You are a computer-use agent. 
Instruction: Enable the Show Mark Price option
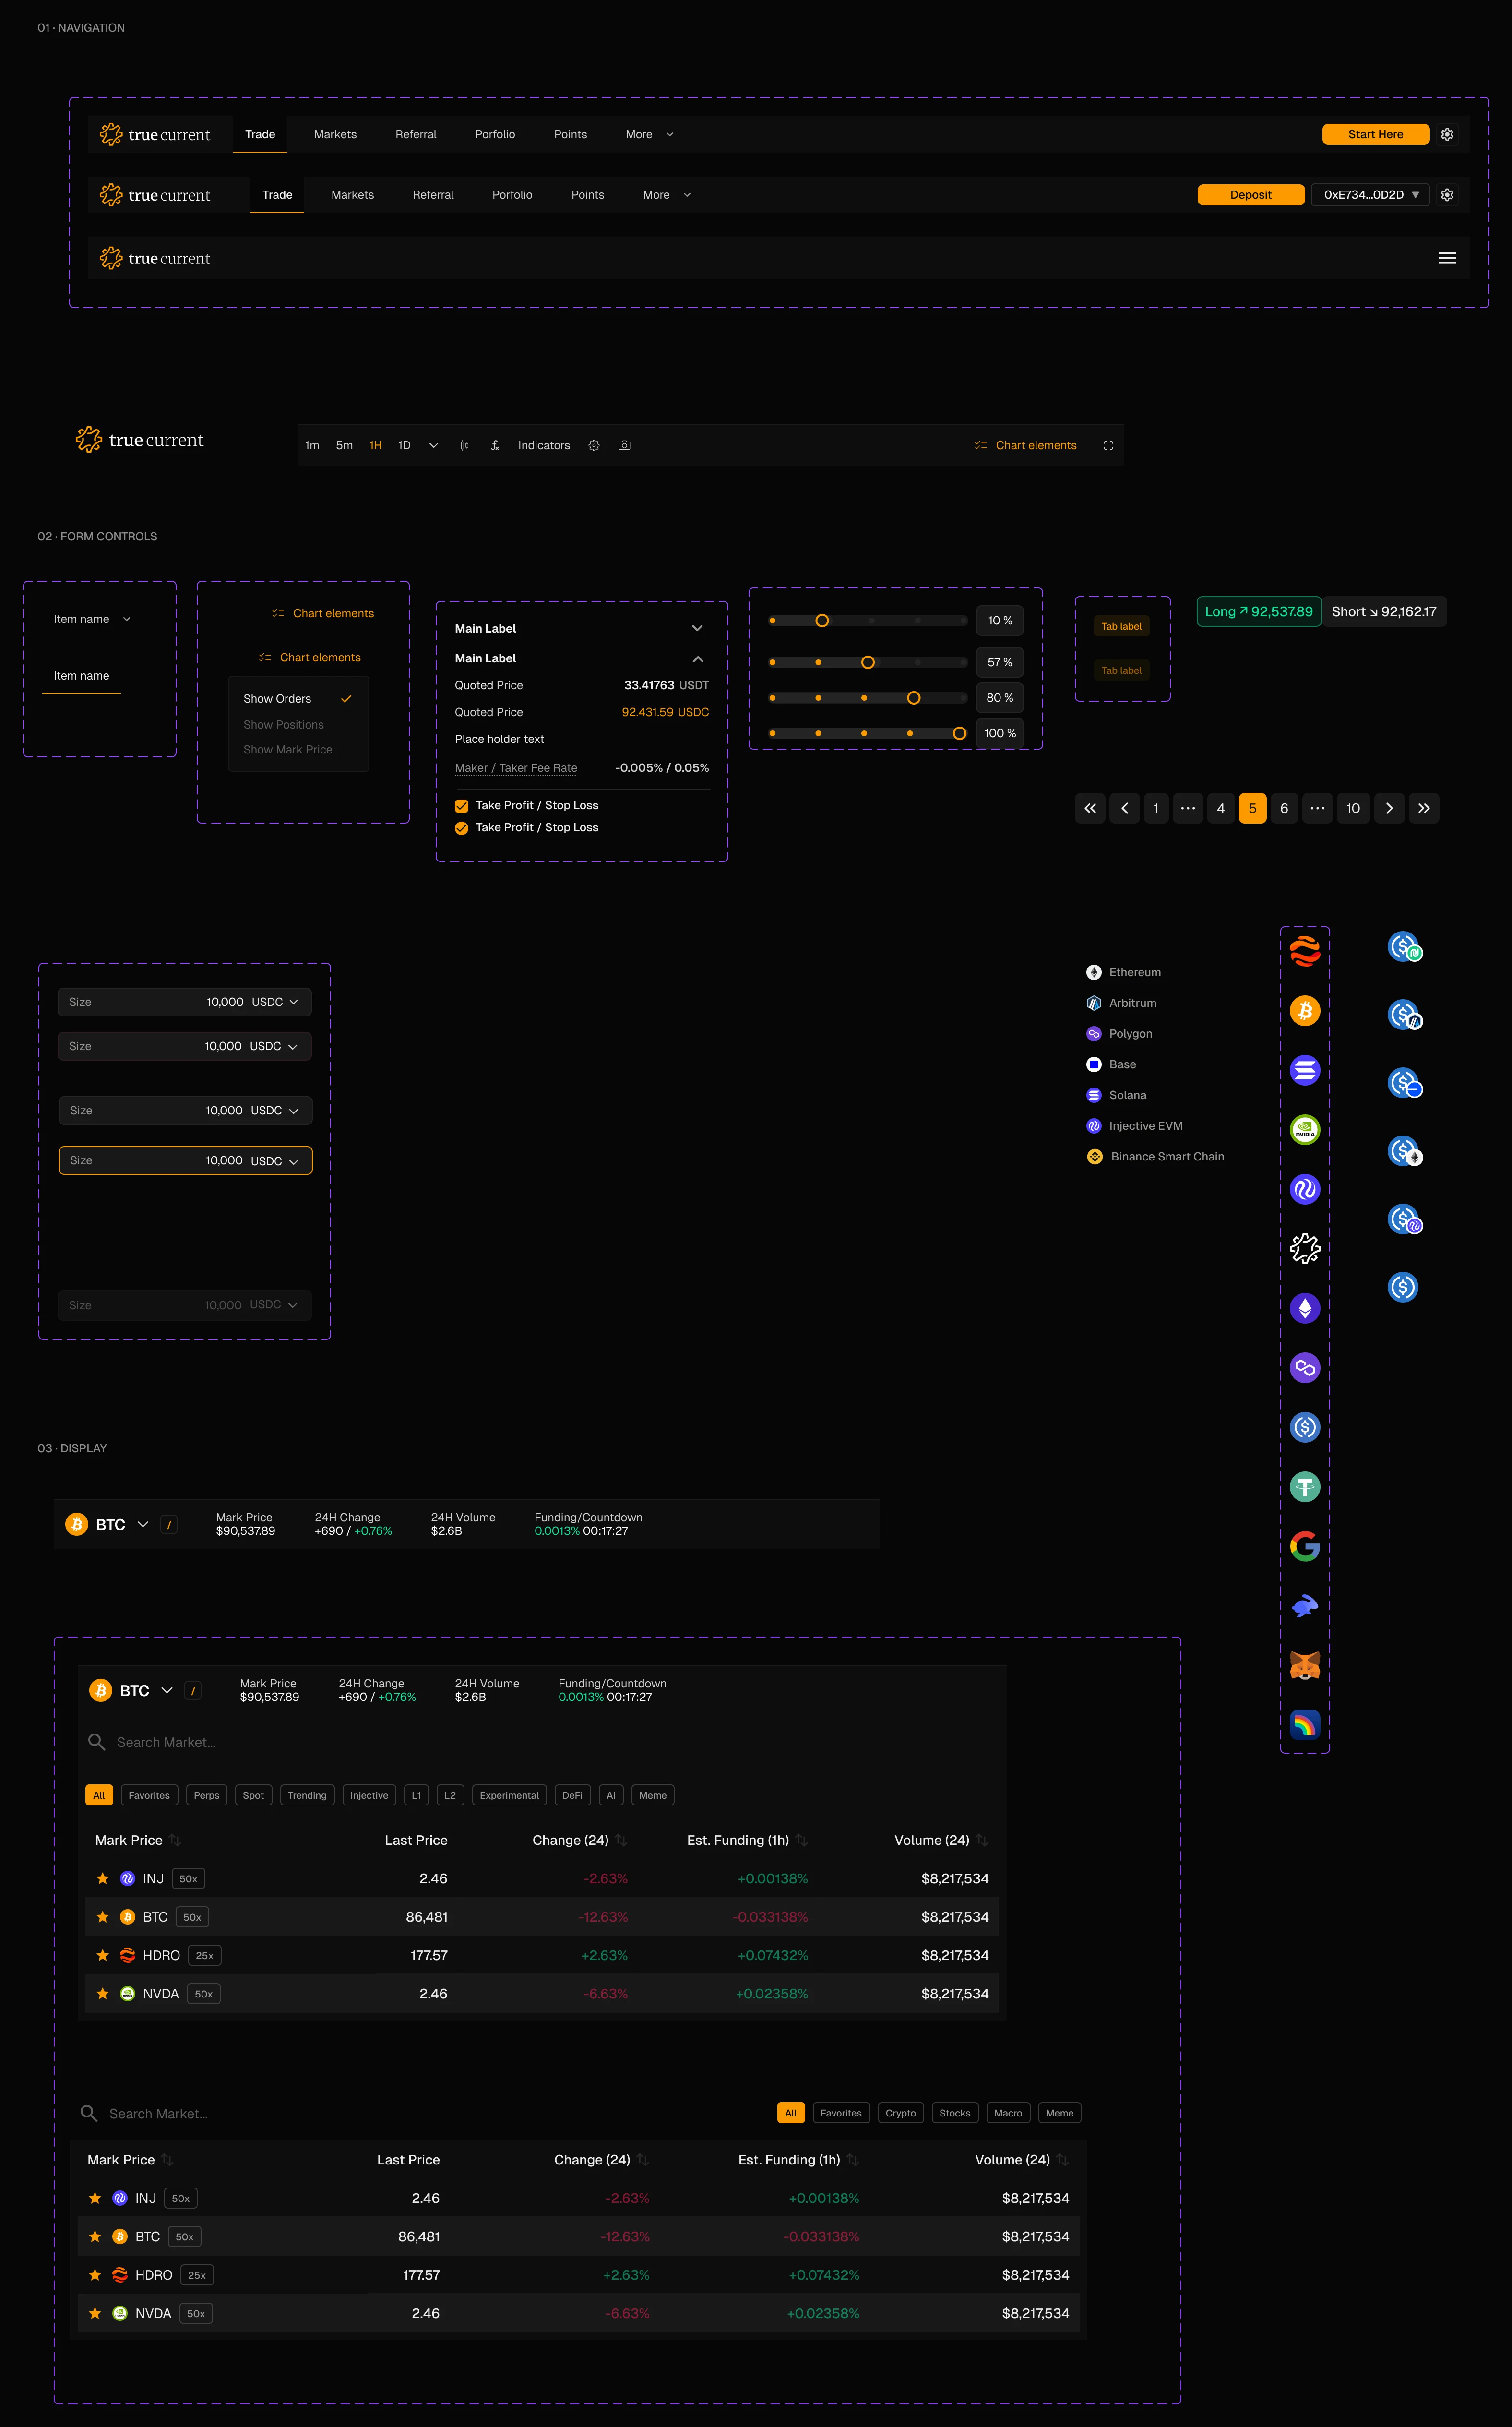click(x=288, y=750)
